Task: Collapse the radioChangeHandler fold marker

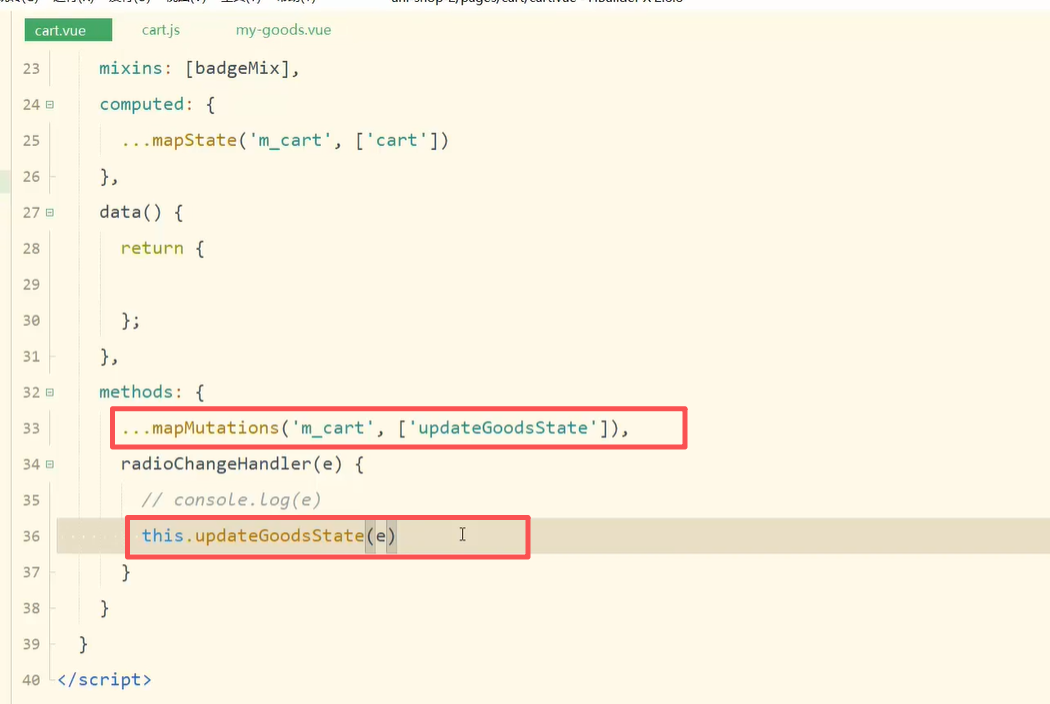Action: click(50, 464)
